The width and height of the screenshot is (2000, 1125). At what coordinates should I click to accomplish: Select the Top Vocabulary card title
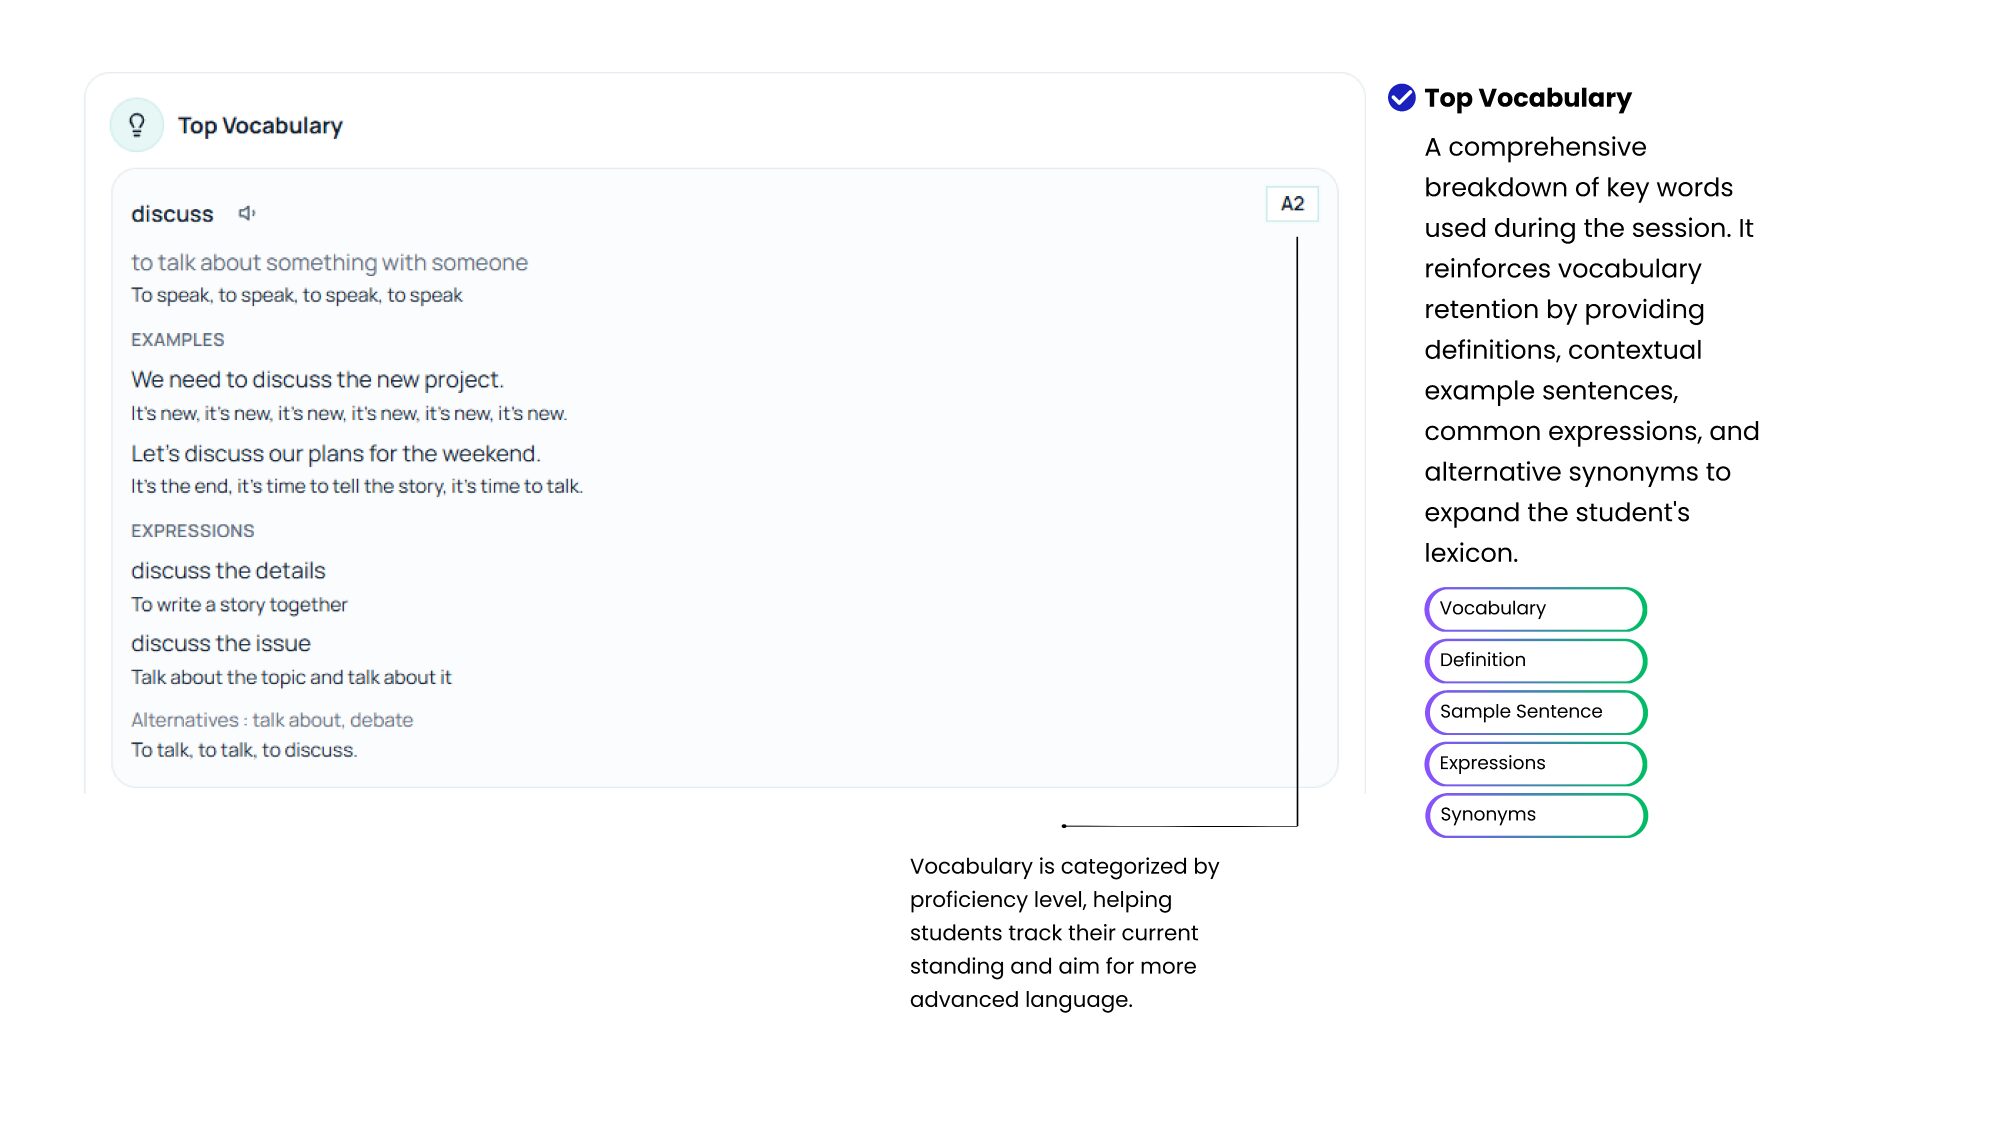pyautogui.click(x=260, y=126)
